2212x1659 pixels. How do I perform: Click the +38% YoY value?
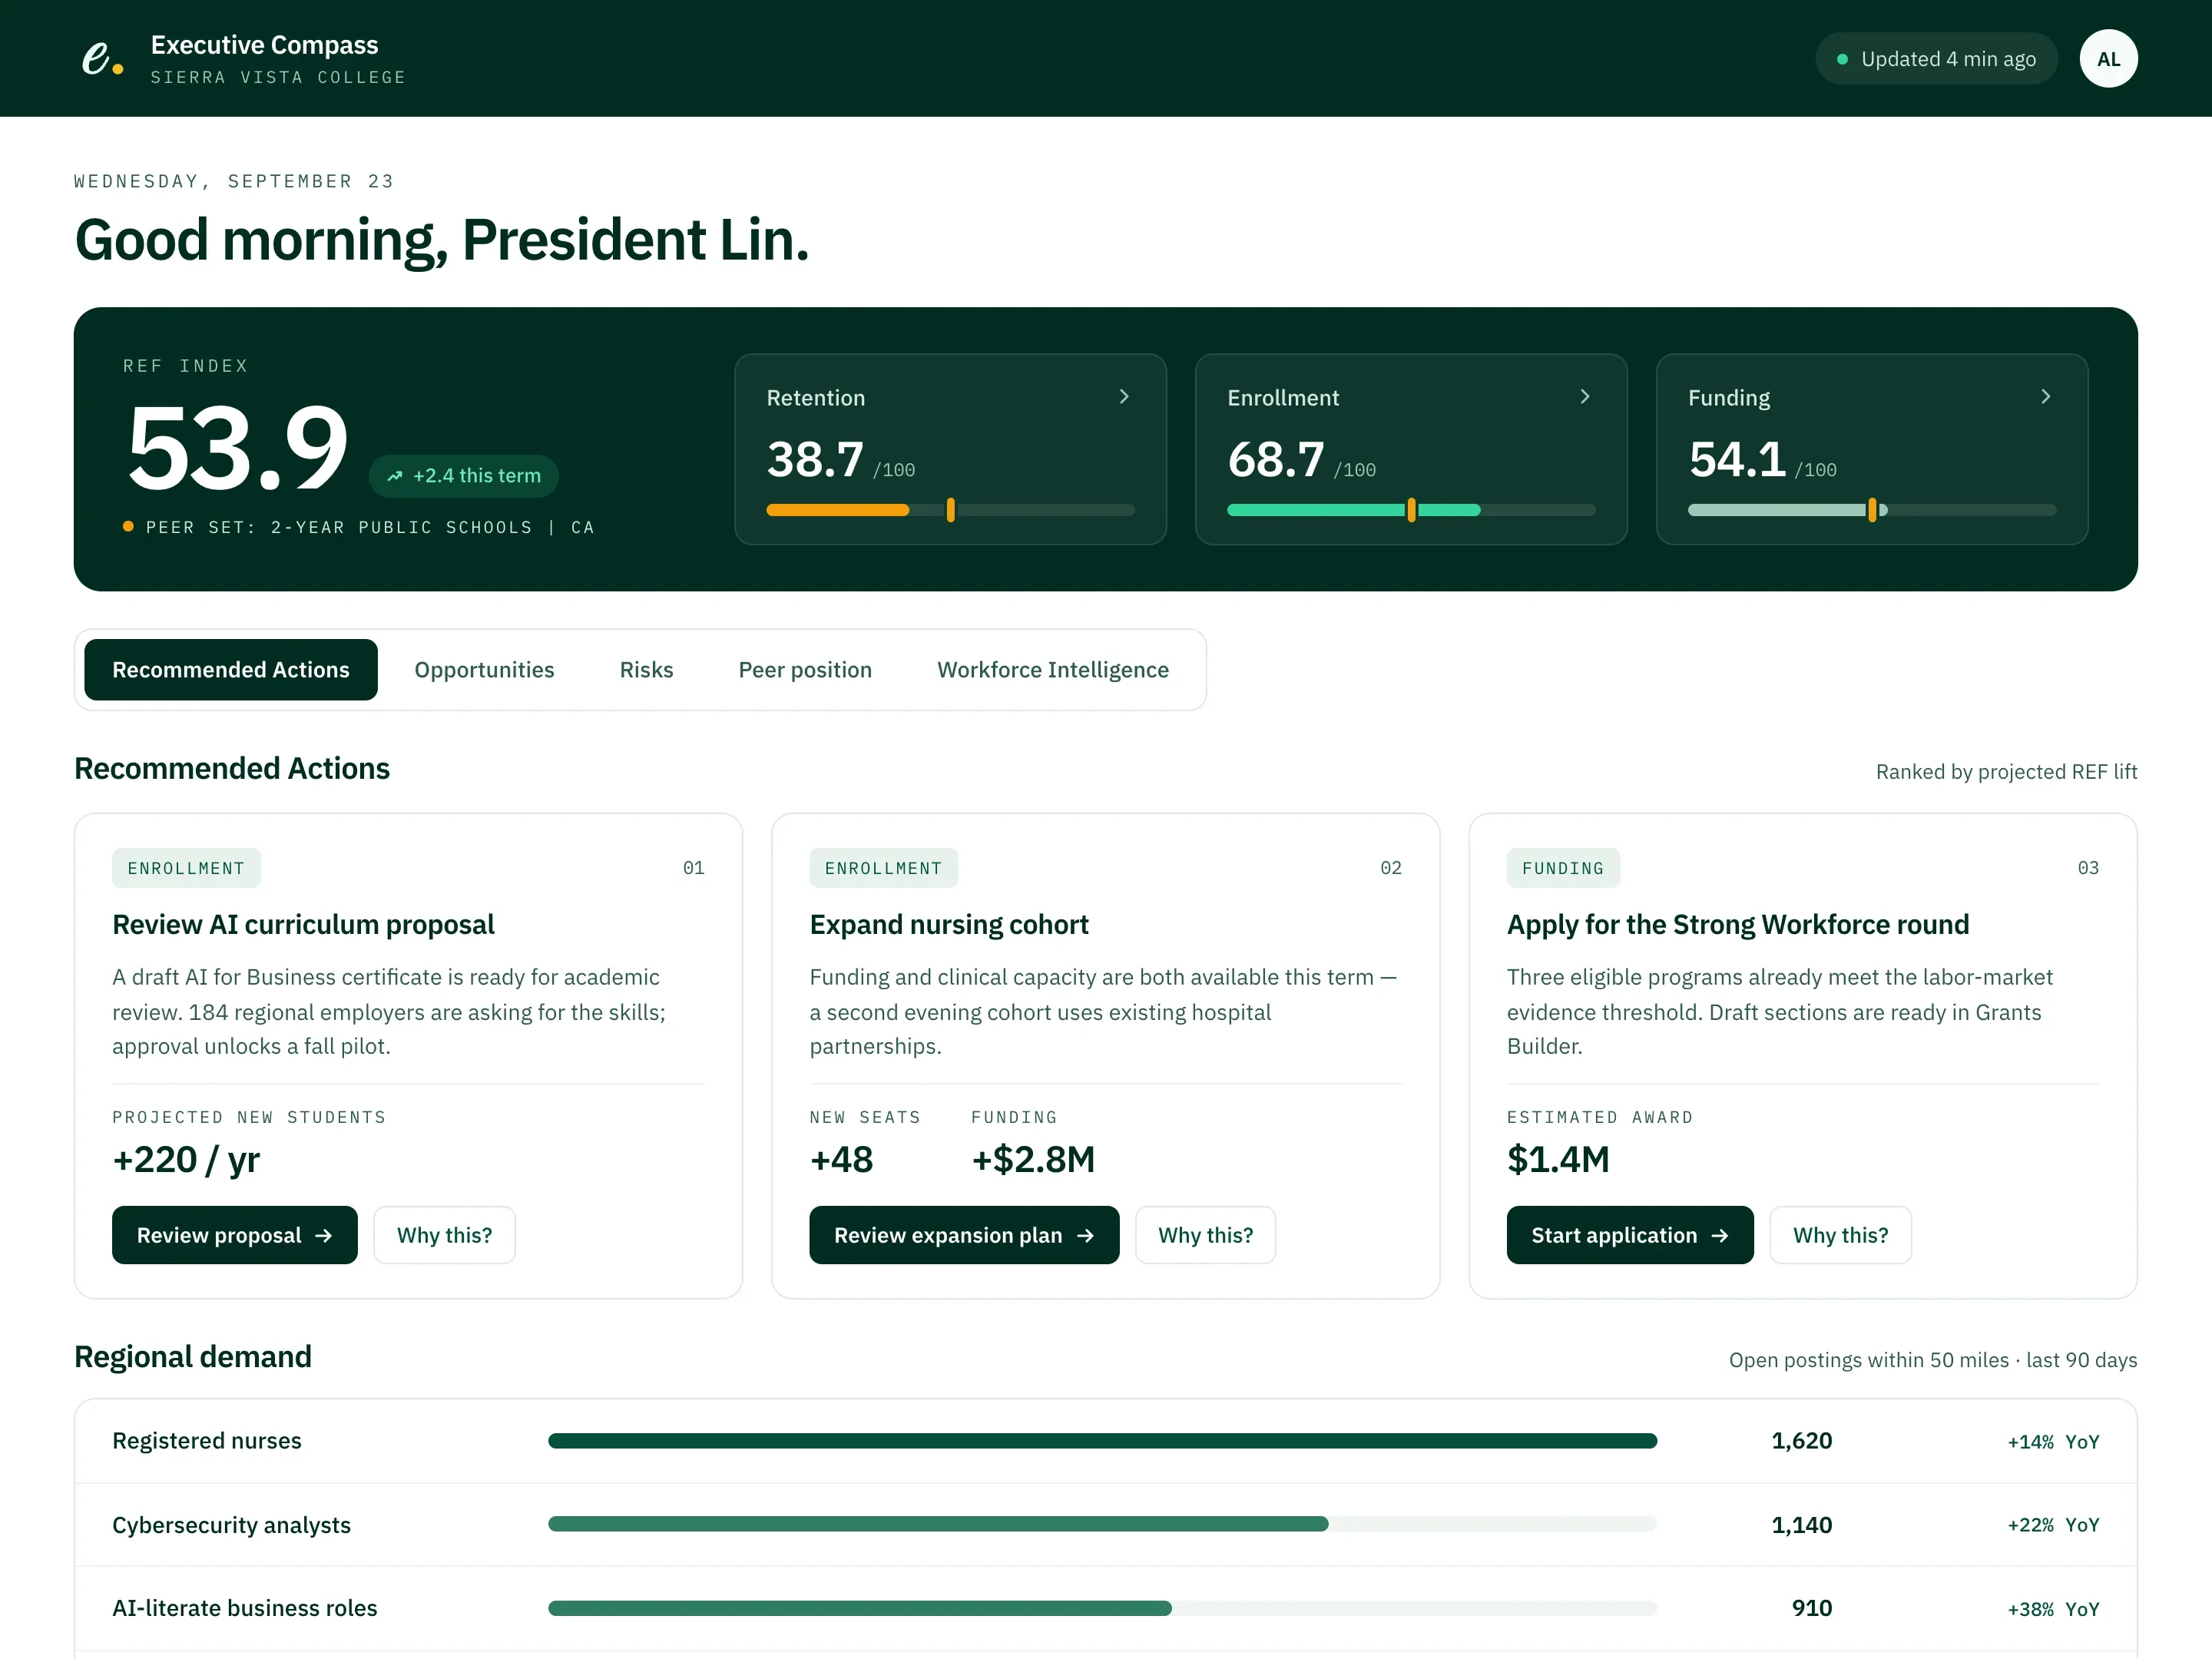(x=2053, y=1609)
